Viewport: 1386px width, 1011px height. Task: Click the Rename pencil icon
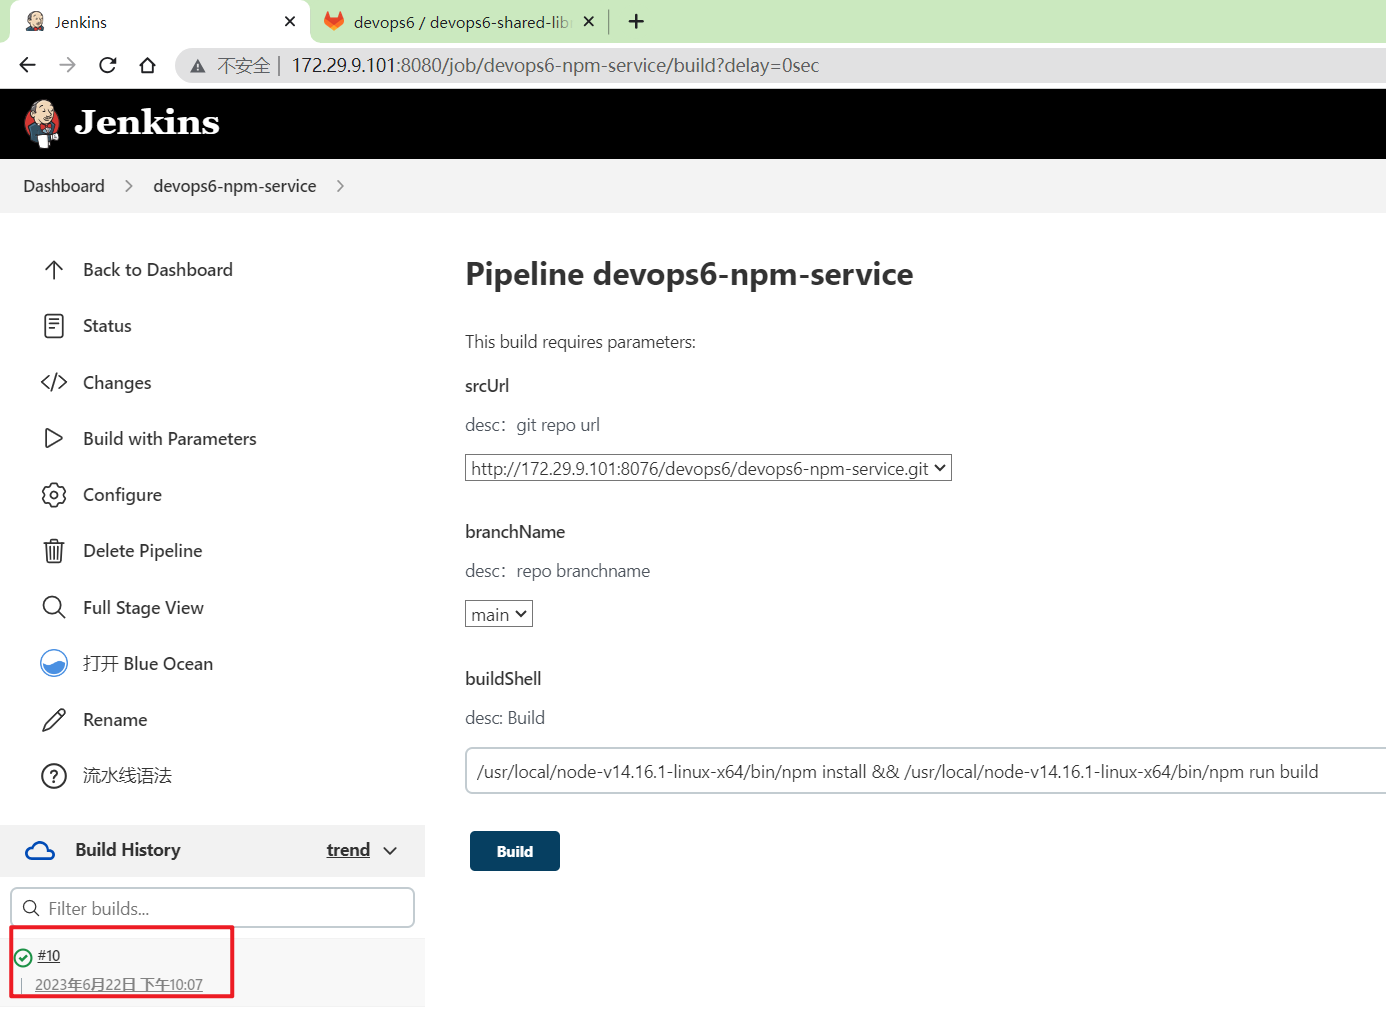click(x=54, y=720)
